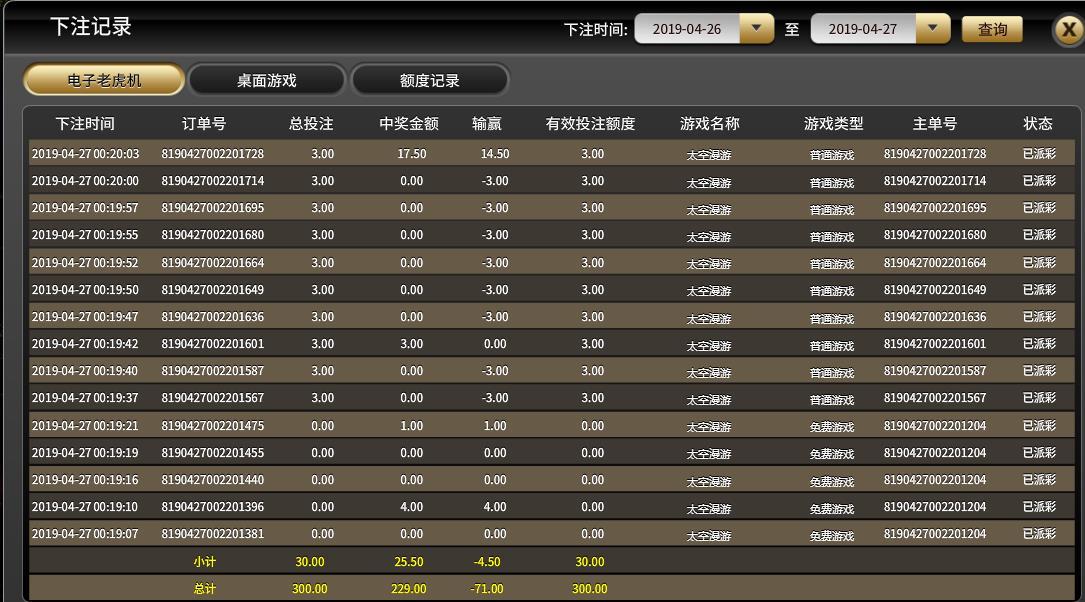
Task: Open the 额度记录 tab
Action: [x=430, y=80]
